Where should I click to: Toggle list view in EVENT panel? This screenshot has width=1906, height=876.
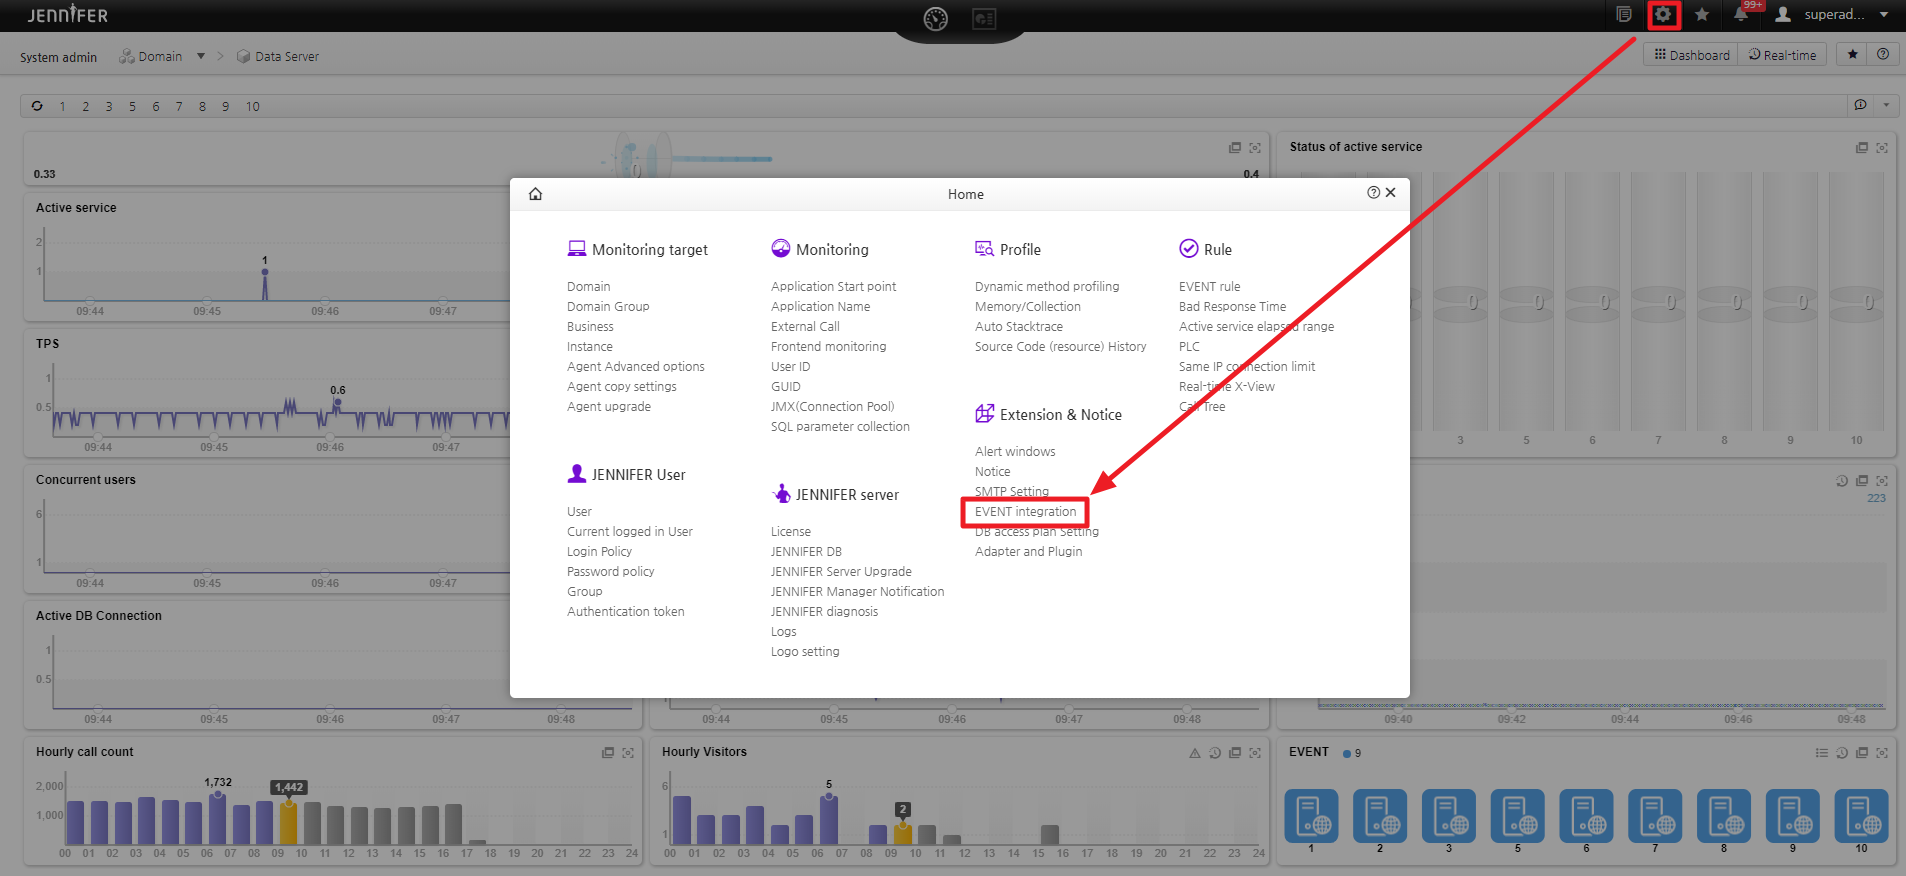[x=1821, y=753]
